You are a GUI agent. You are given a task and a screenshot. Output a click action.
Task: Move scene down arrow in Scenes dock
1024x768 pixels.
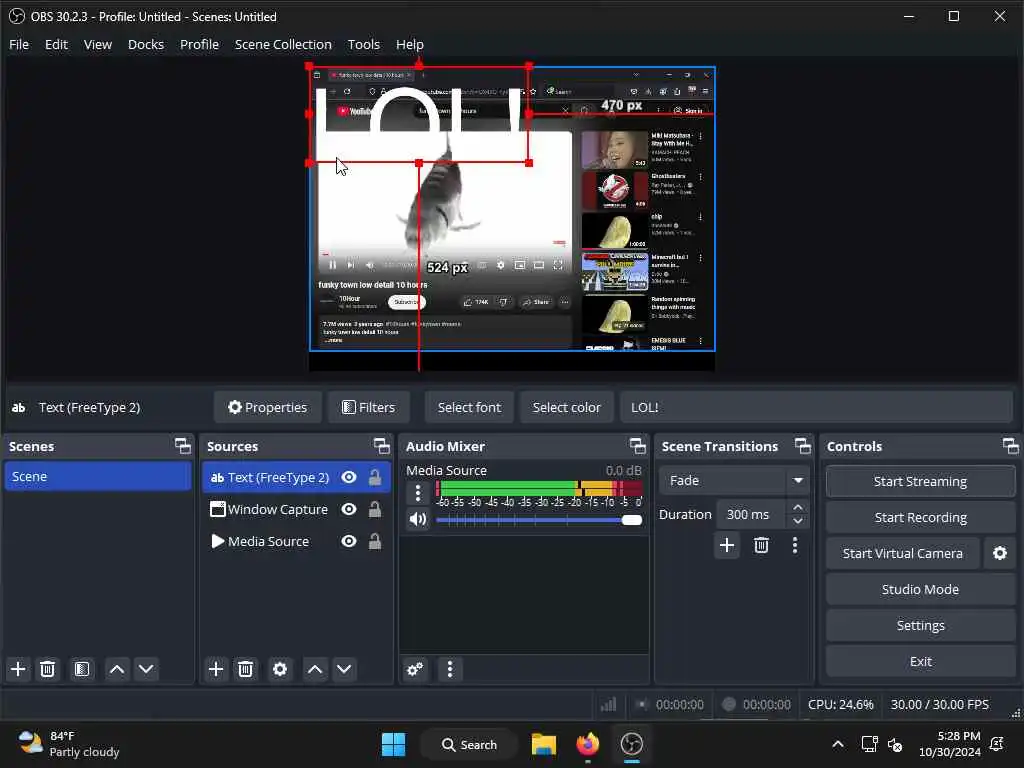146,669
